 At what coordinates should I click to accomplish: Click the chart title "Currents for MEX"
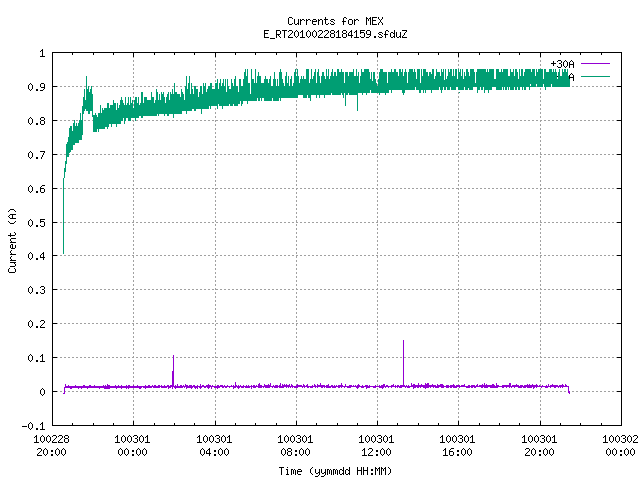335,21
